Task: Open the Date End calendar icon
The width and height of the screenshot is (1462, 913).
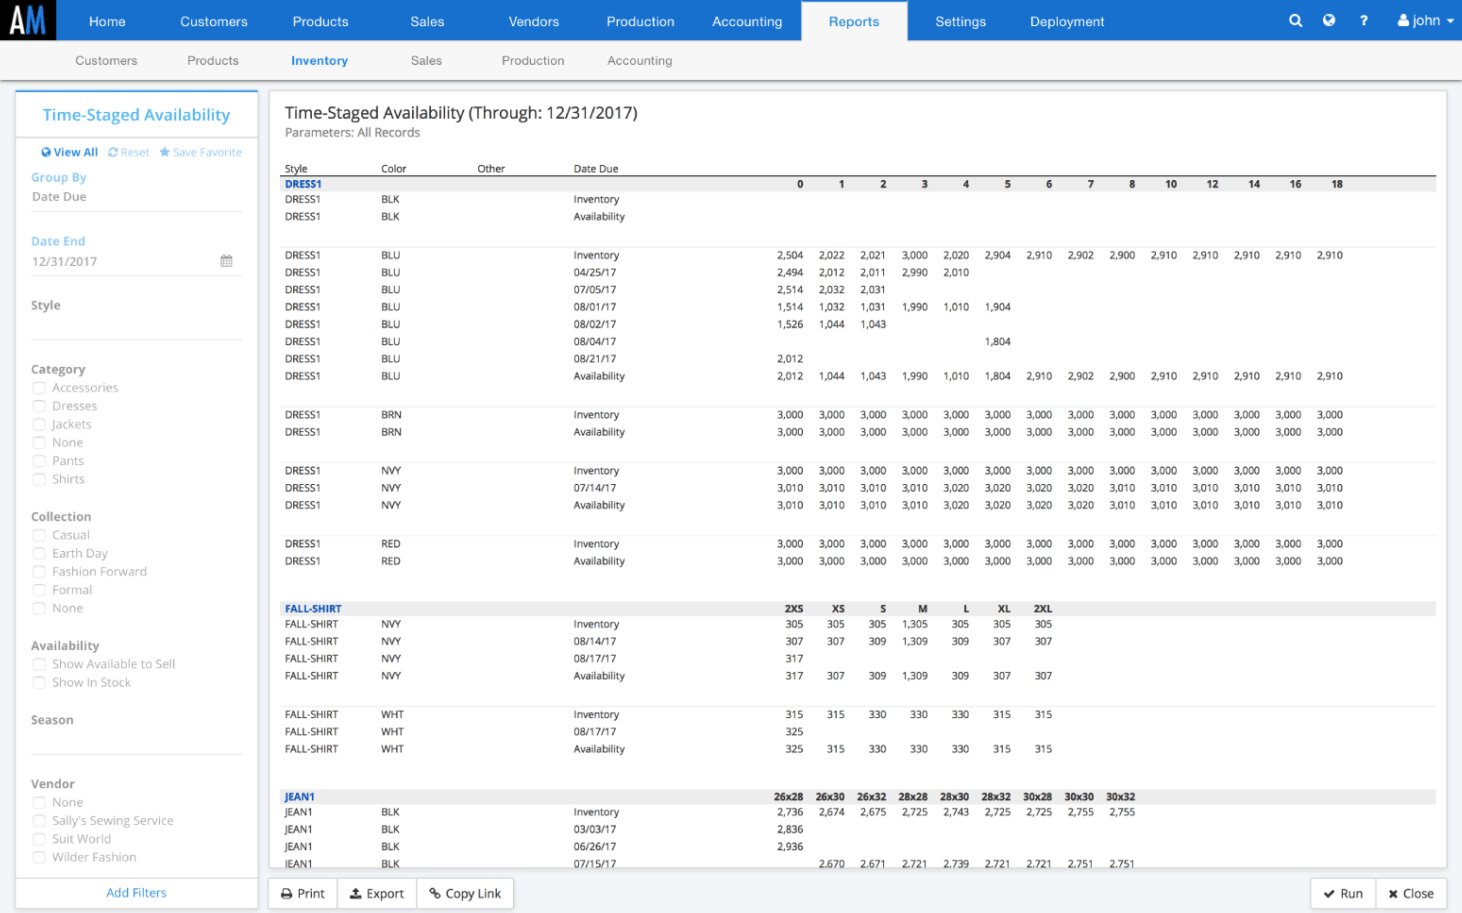Action: coord(226,261)
